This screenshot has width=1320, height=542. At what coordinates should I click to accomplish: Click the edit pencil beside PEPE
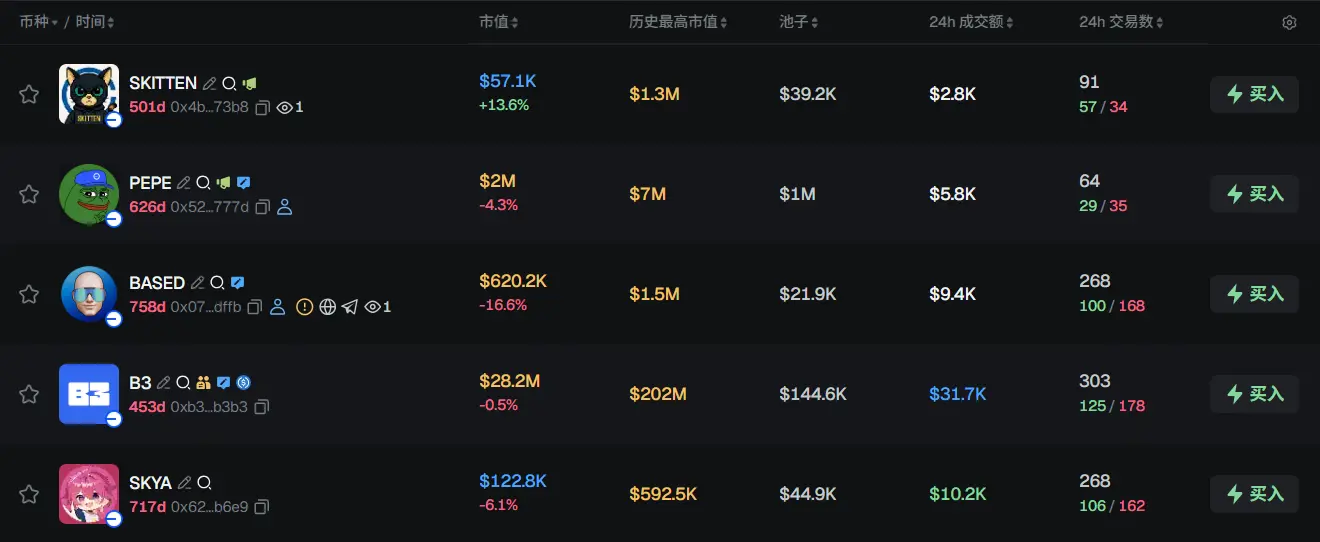click(183, 183)
